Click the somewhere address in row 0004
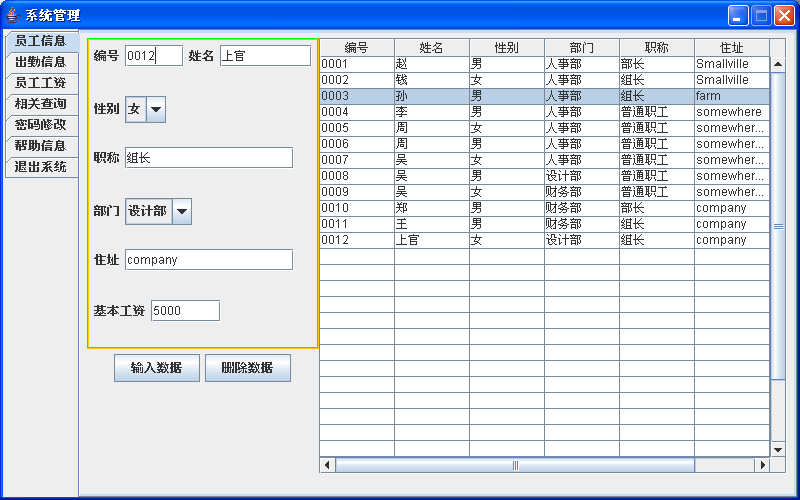This screenshot has height=500, width=800. (x=732, y=112)
